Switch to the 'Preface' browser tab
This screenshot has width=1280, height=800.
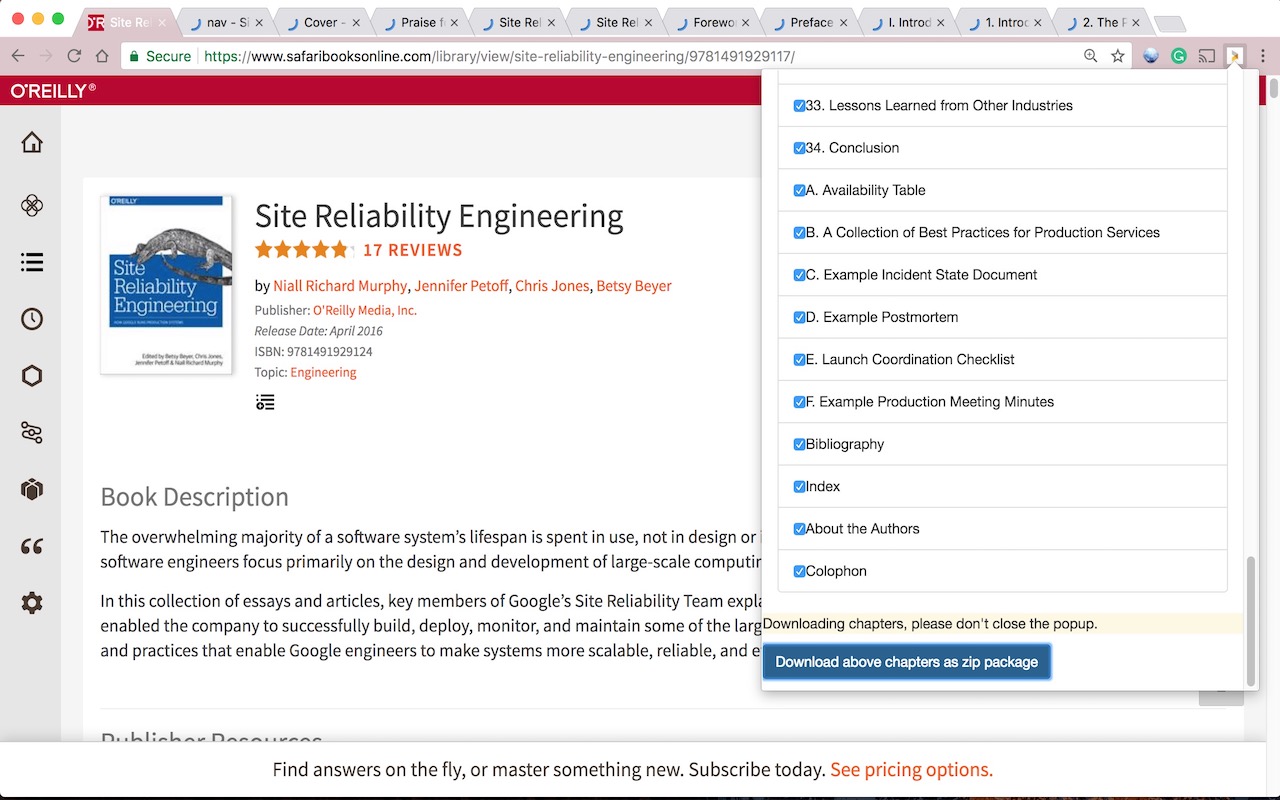click(x=810, y=22)
